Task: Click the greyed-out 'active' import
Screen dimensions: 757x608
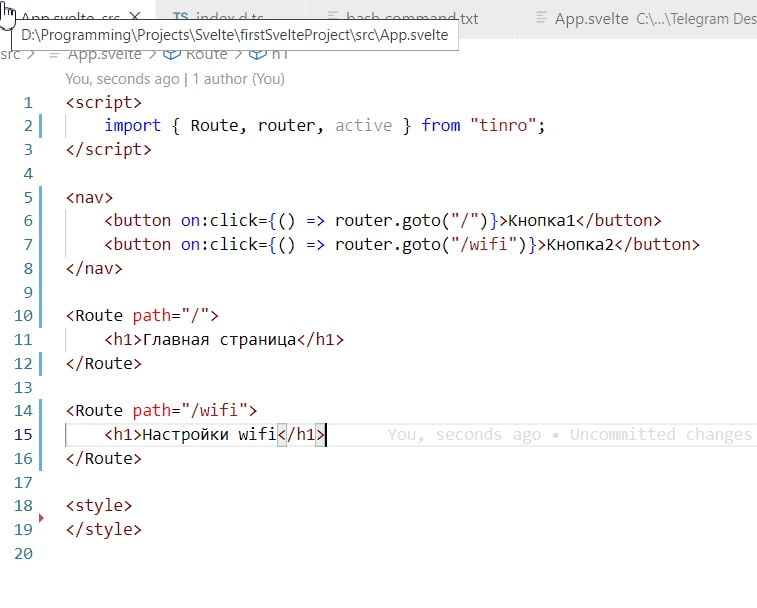Action: coord(364,126)
